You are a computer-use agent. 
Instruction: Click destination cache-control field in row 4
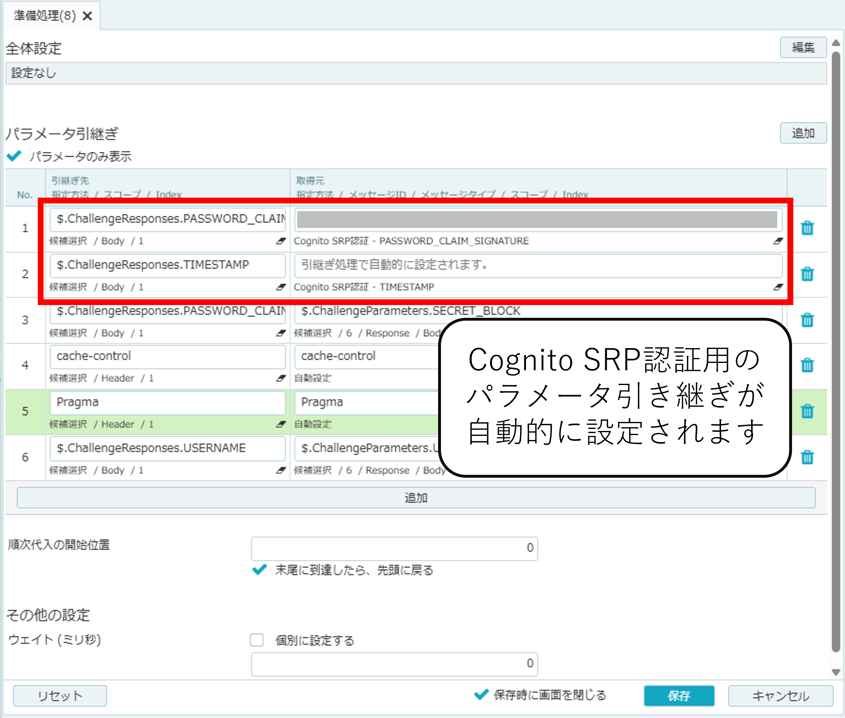[x=168, y=357]
